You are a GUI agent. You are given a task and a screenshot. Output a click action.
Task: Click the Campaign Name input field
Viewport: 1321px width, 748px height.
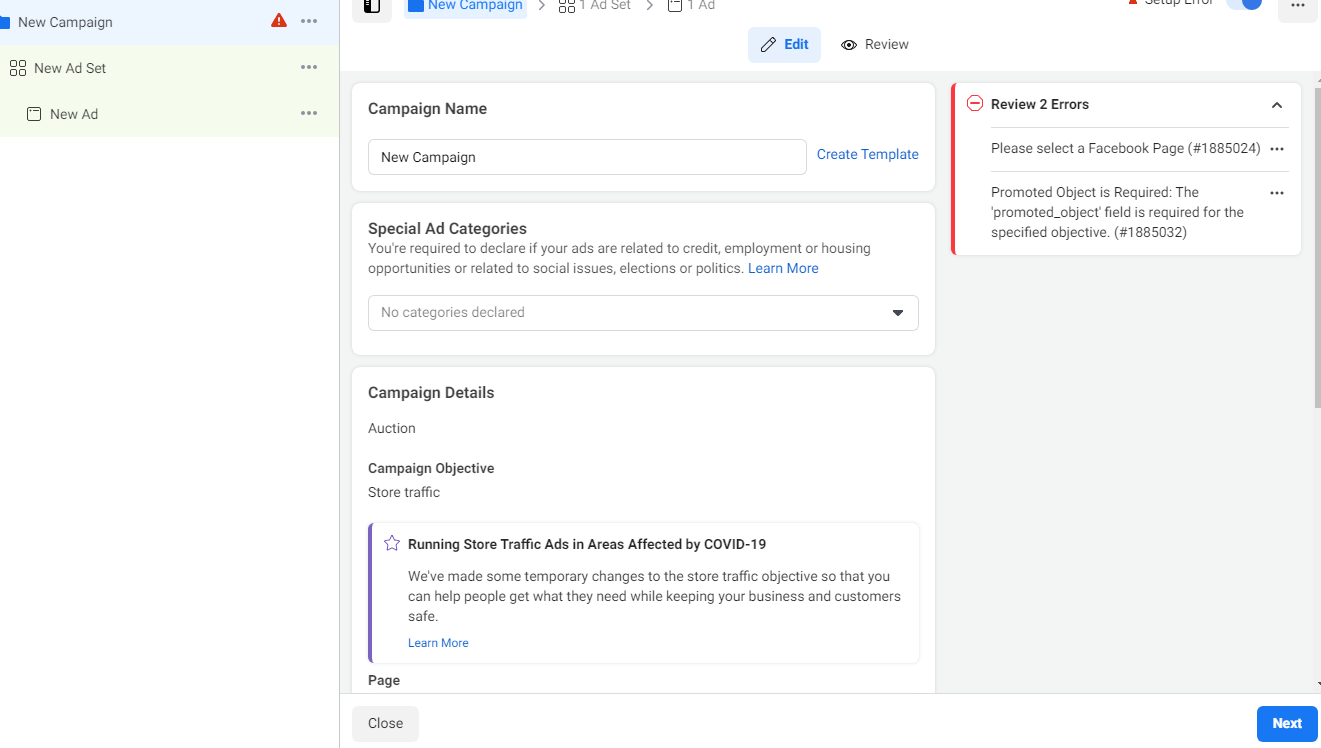point(587,157)
